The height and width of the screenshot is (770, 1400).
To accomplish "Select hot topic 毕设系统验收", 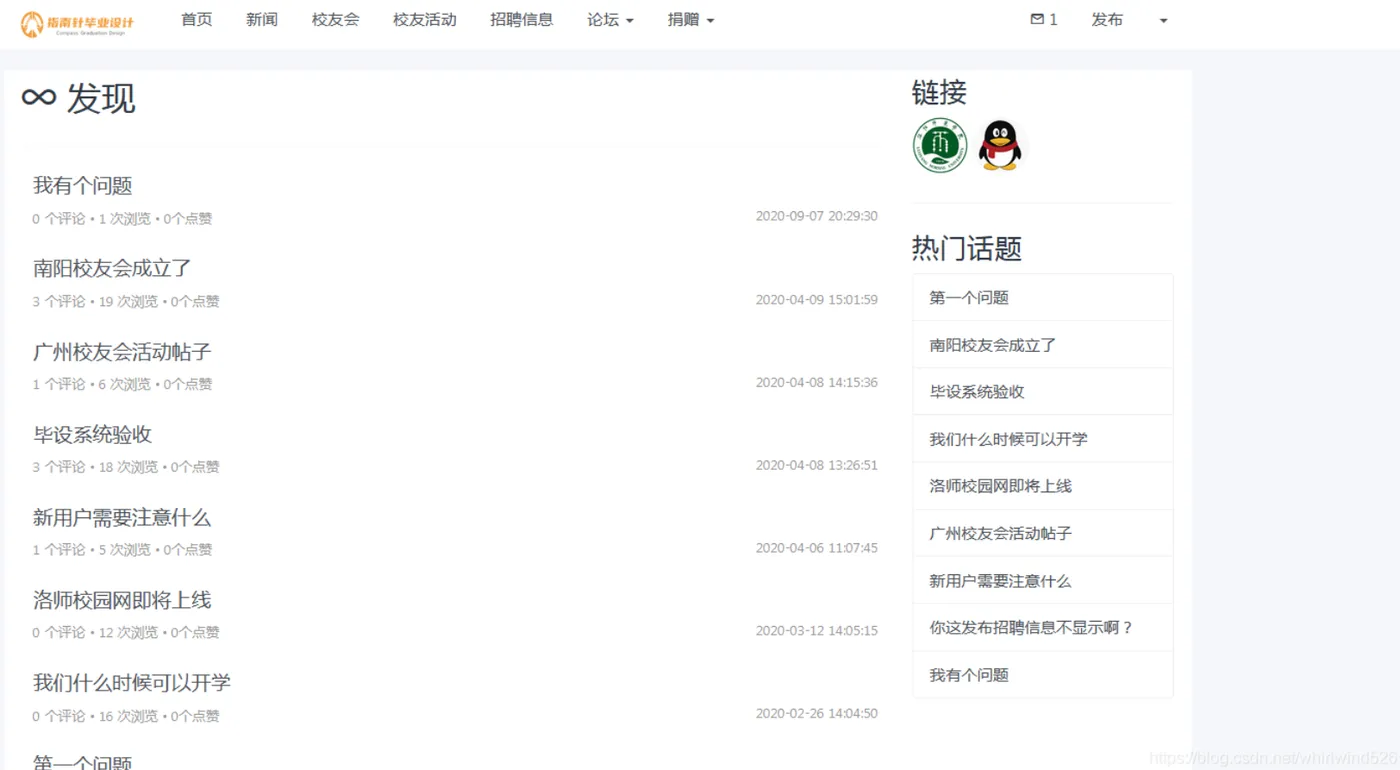I will [x=1043, y=392].
